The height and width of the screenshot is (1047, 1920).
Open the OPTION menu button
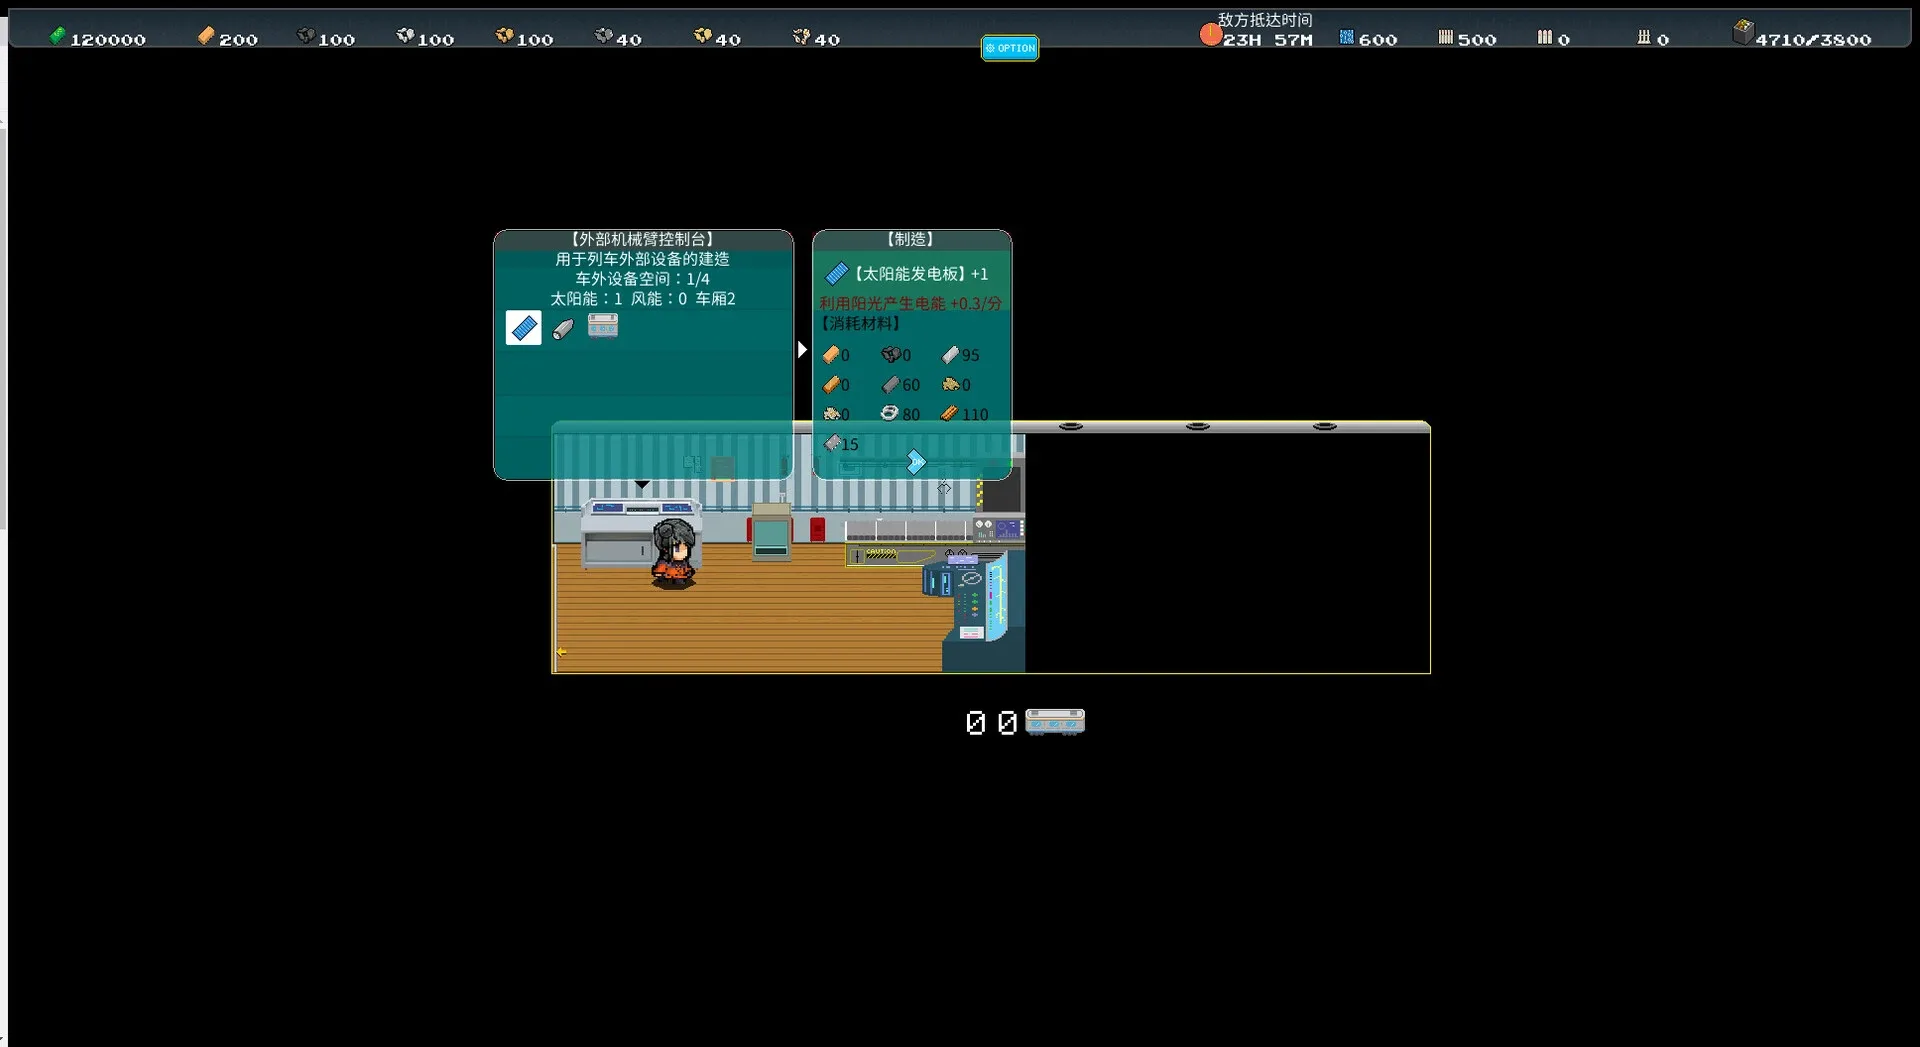click(x=1009, y=48)
